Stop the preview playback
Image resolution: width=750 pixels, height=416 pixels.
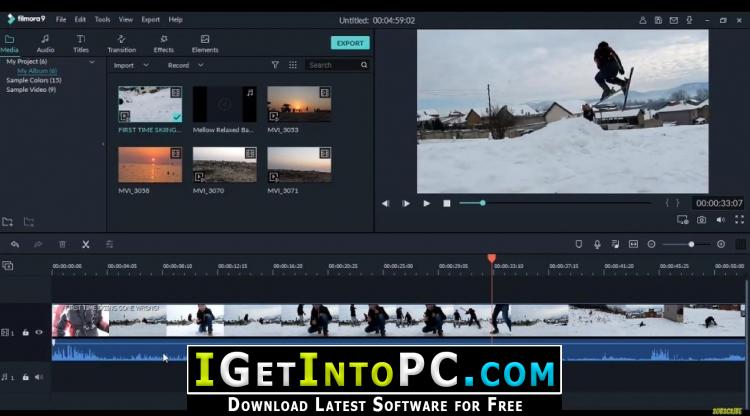pos(447,203)
